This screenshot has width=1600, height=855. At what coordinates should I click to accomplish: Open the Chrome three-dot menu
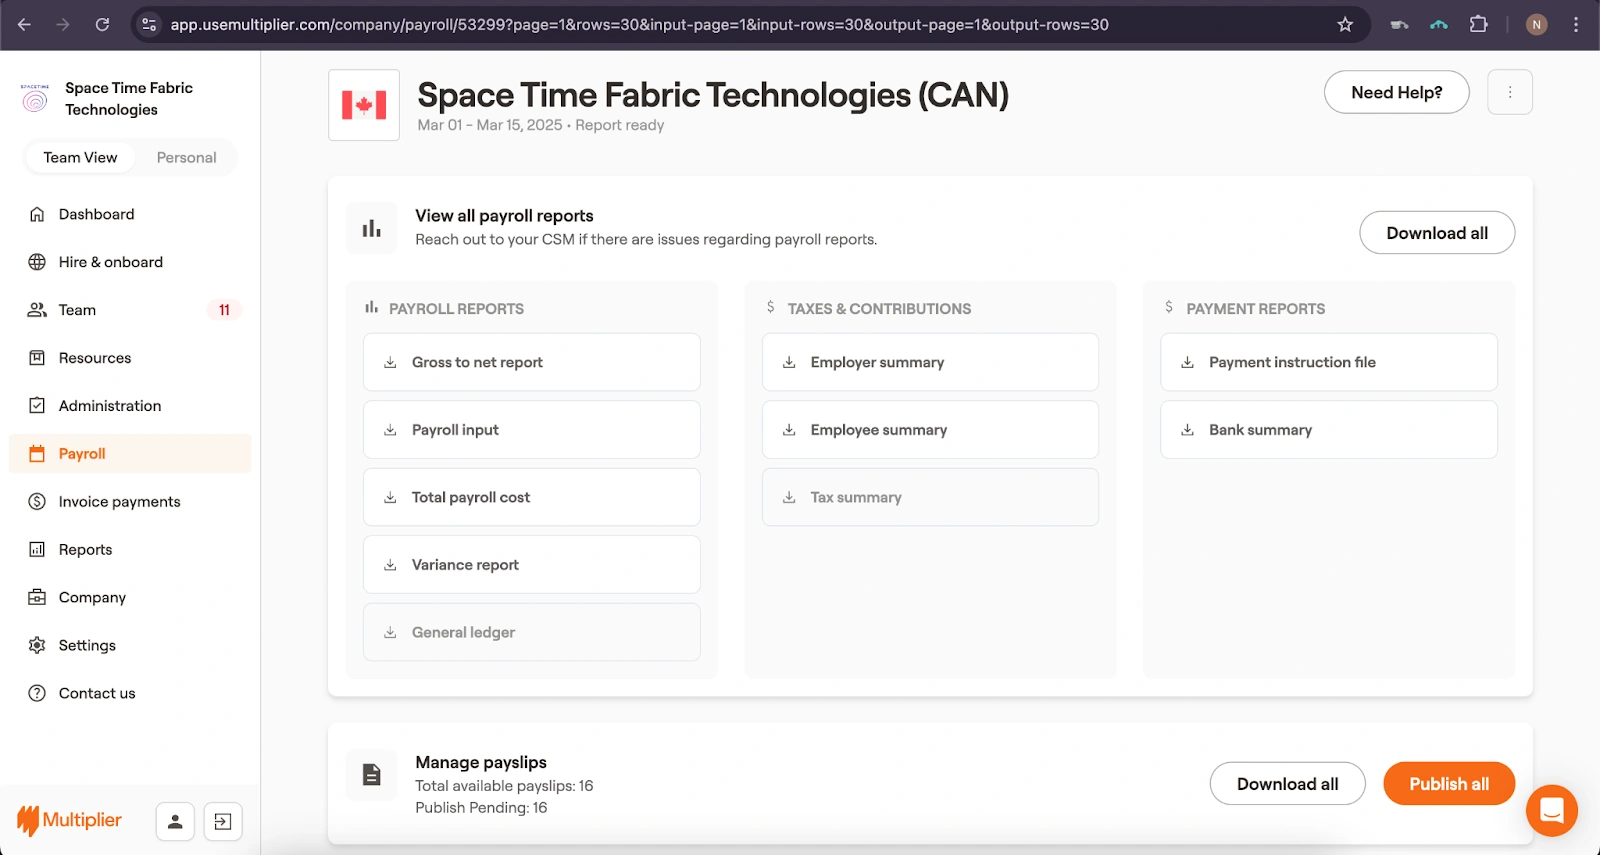(x=1576, y=24)
